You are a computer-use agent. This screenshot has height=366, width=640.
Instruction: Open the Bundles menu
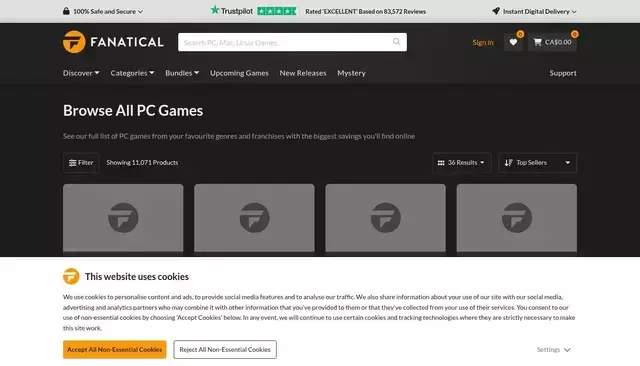click(182, 73)
